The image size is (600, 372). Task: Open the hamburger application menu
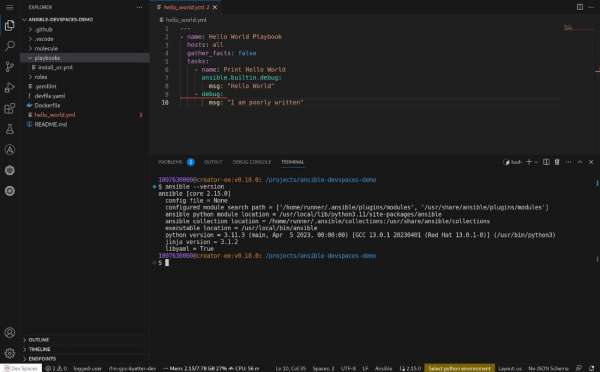9,7
